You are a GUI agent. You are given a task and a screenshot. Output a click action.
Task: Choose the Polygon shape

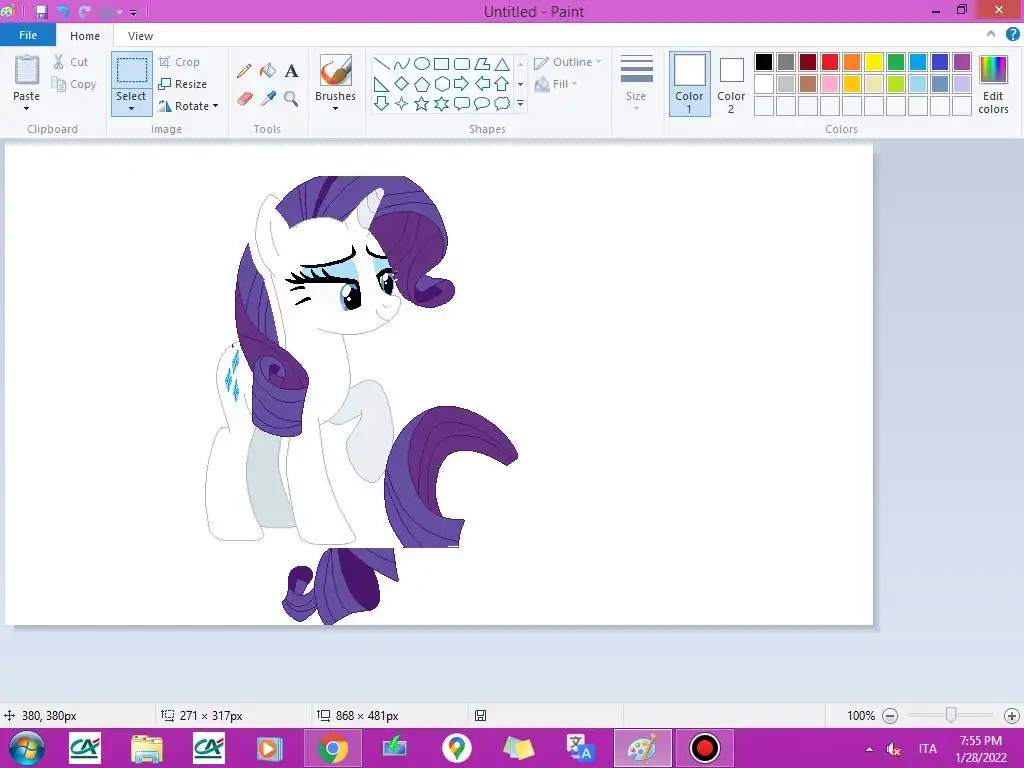(x=482, y=64)
